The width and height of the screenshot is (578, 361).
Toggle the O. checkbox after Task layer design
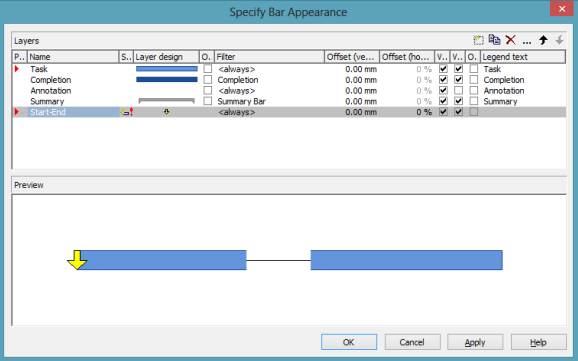[208, 69]
